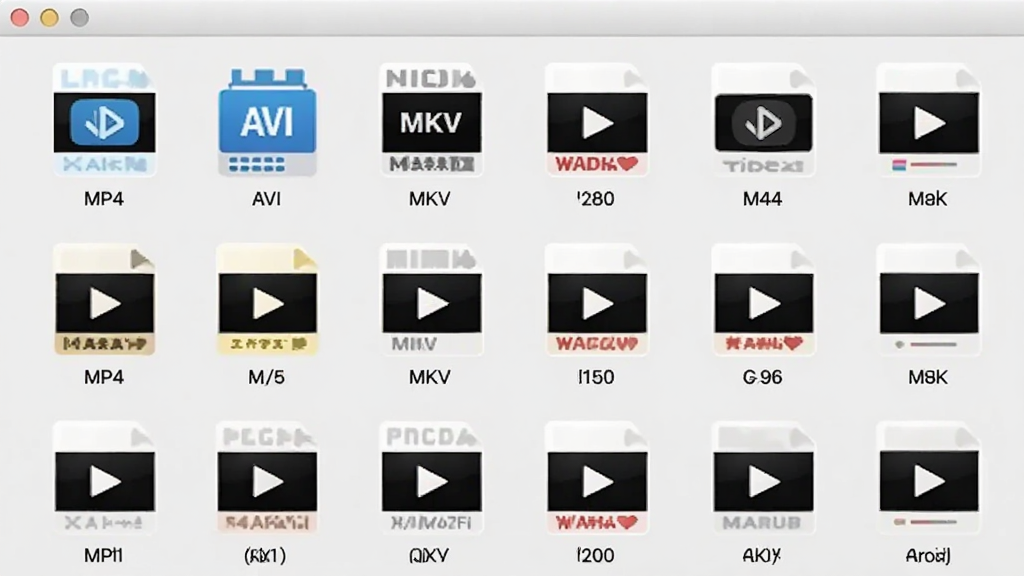
Task: Open the video file icon labeled MaK
Action: point(929,120)
